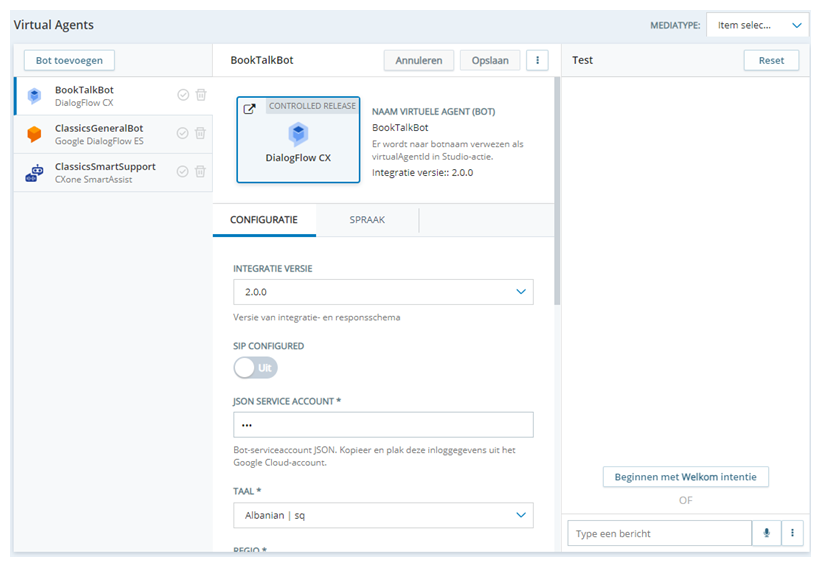Click the DialogFlow CX logo in provider card
Image resolution: width=817 pixels, height=582 pixels.
click(298, 134)
